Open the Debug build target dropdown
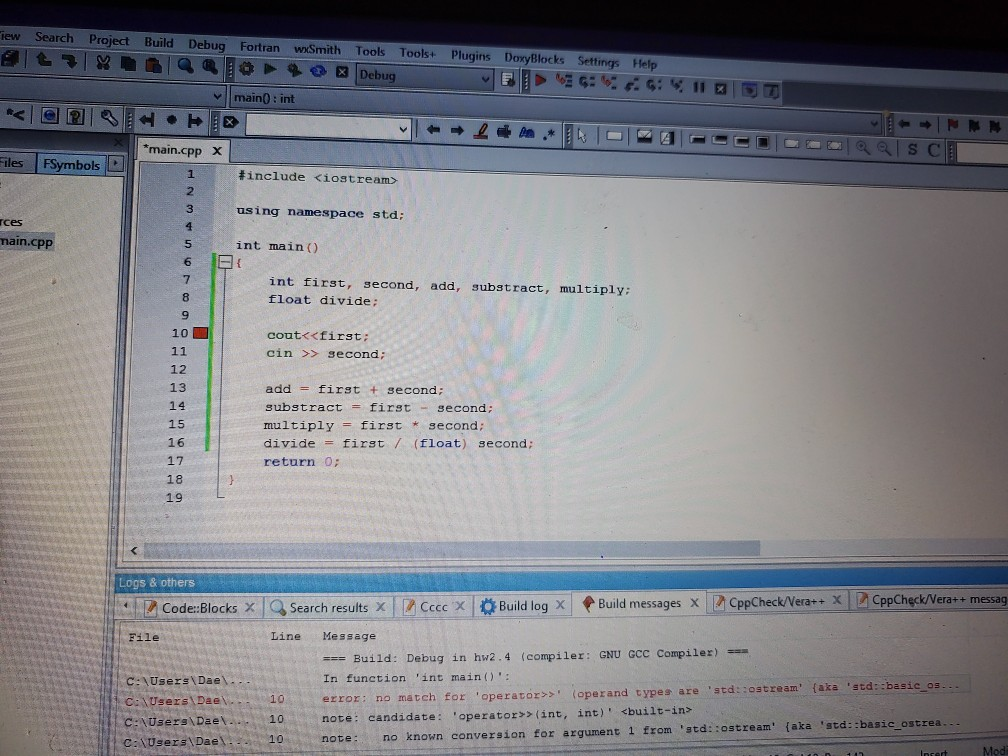The image size is (1008, 756). [485, 77]
